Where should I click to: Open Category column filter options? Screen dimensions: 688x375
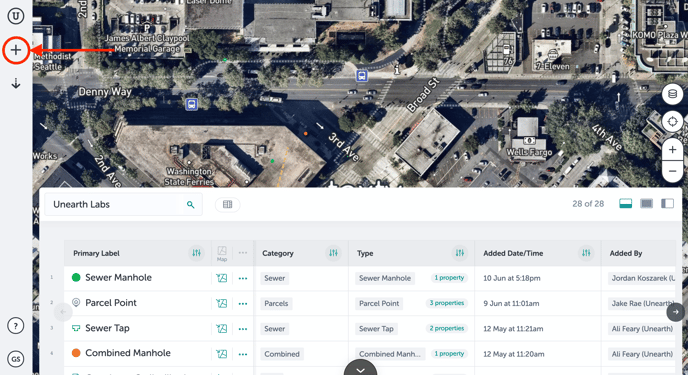pyautogui.click(x=333, y=253)
